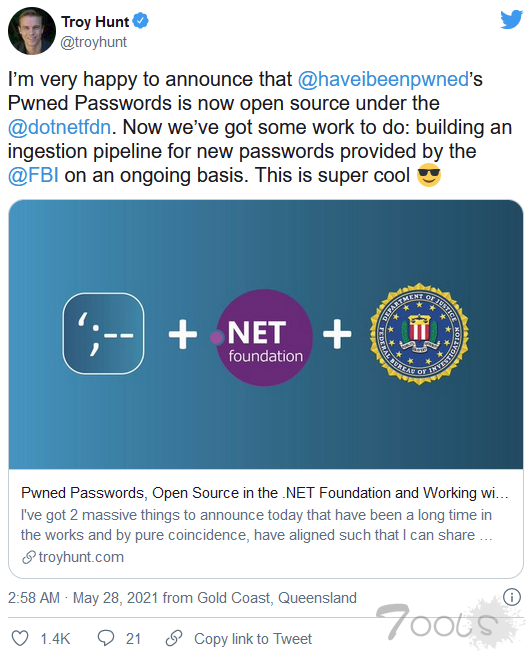The height and width of the screenshot is (656, 531).
Task: Click the Have I Been Pwned logo
Action: (x=103, y=333)
